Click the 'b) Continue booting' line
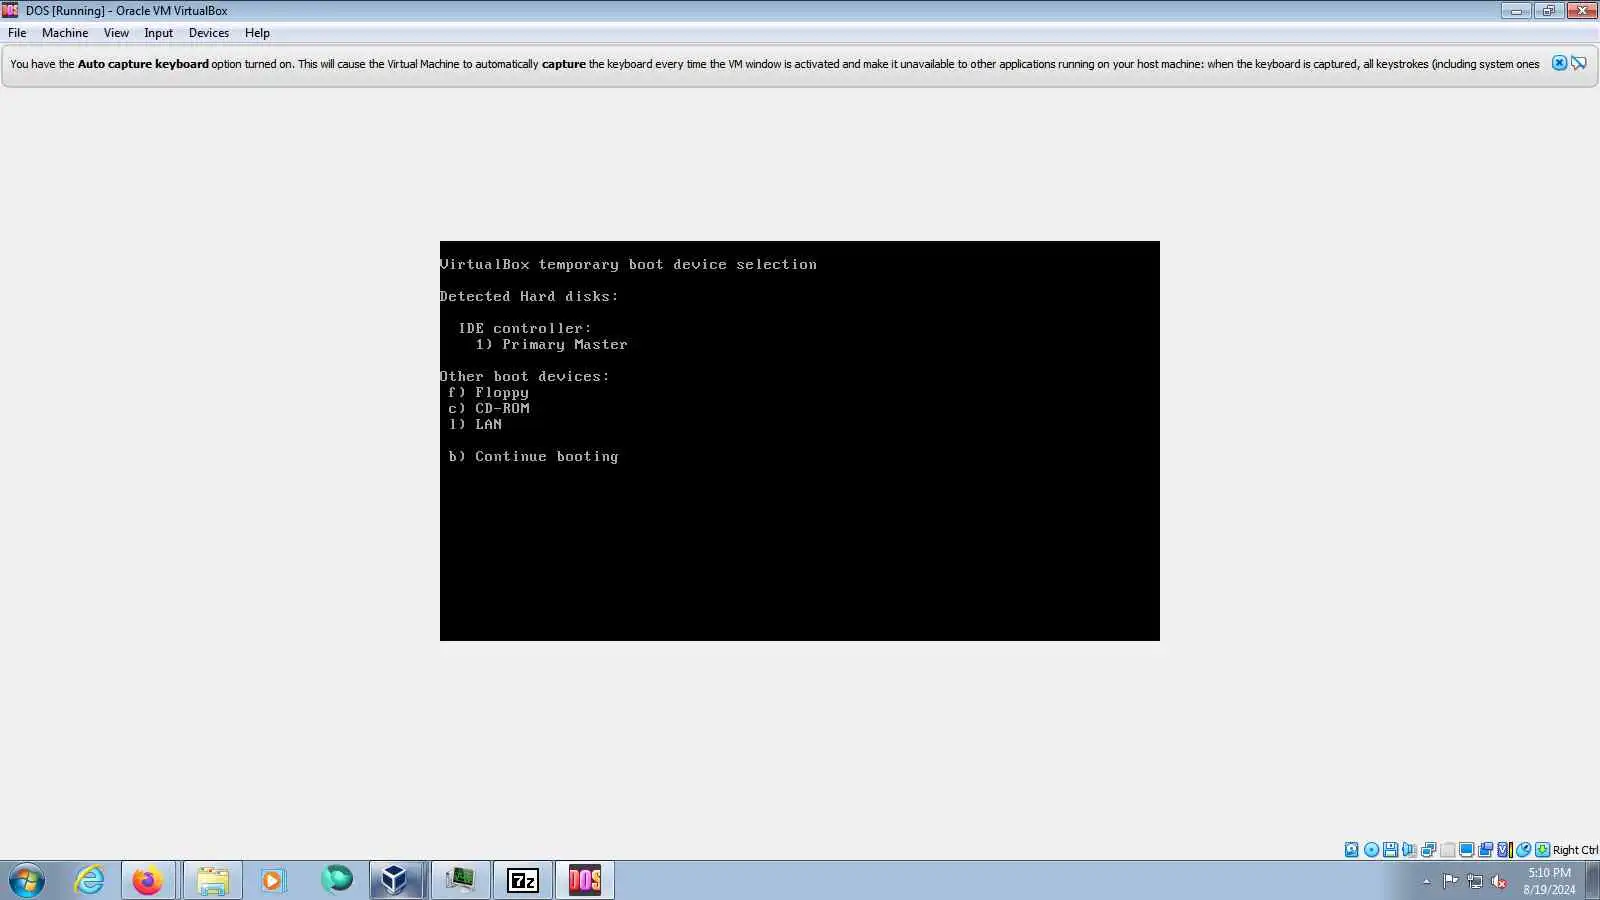1600x900 pixels. click(533, 456)
